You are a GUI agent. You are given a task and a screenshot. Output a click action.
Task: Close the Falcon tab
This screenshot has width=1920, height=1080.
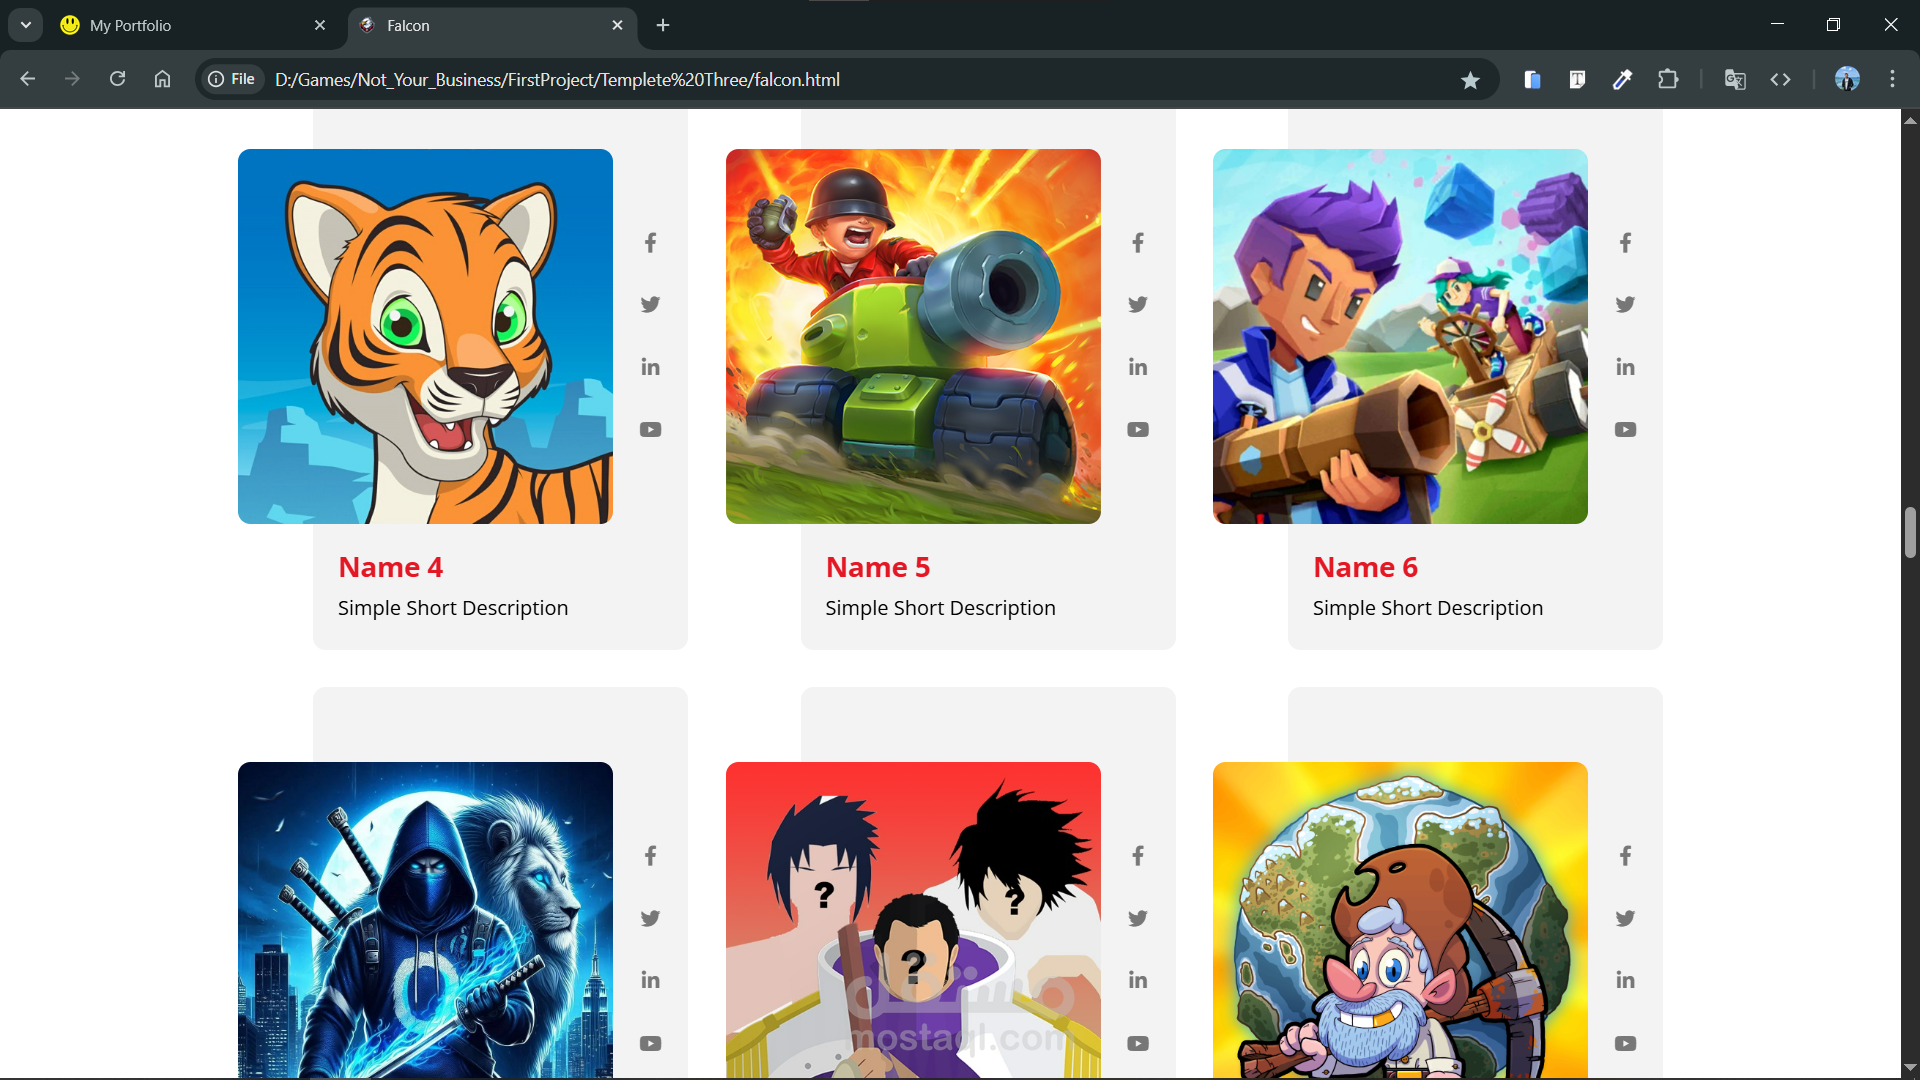(617, 25)
